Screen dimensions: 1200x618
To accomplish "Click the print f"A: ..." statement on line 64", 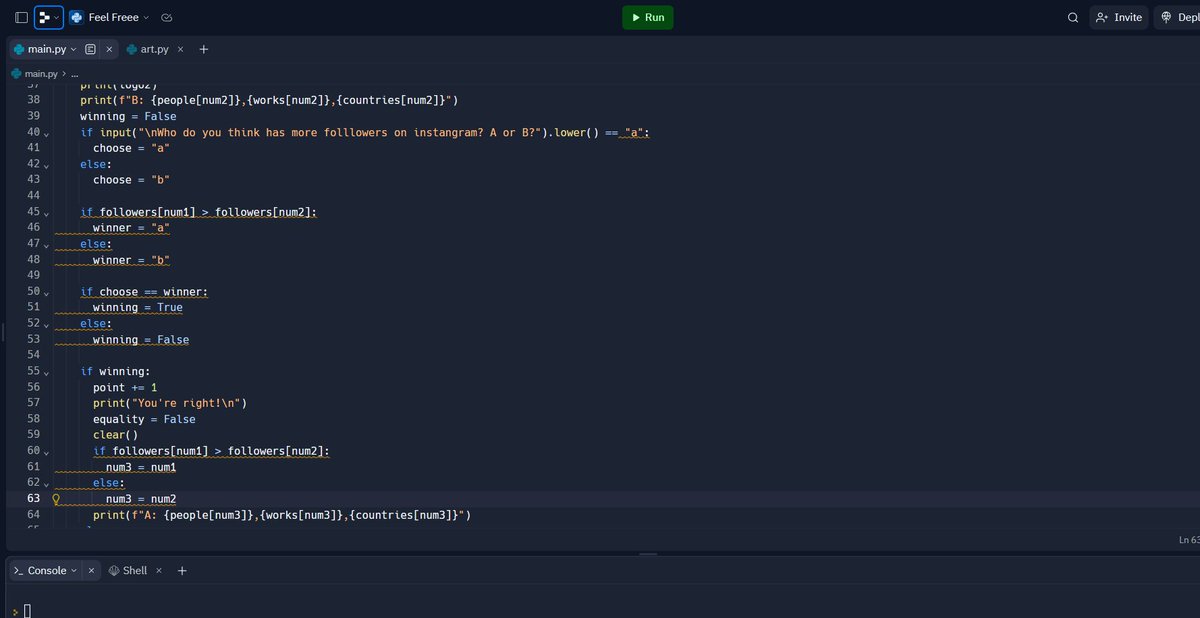I will (282, 515).
